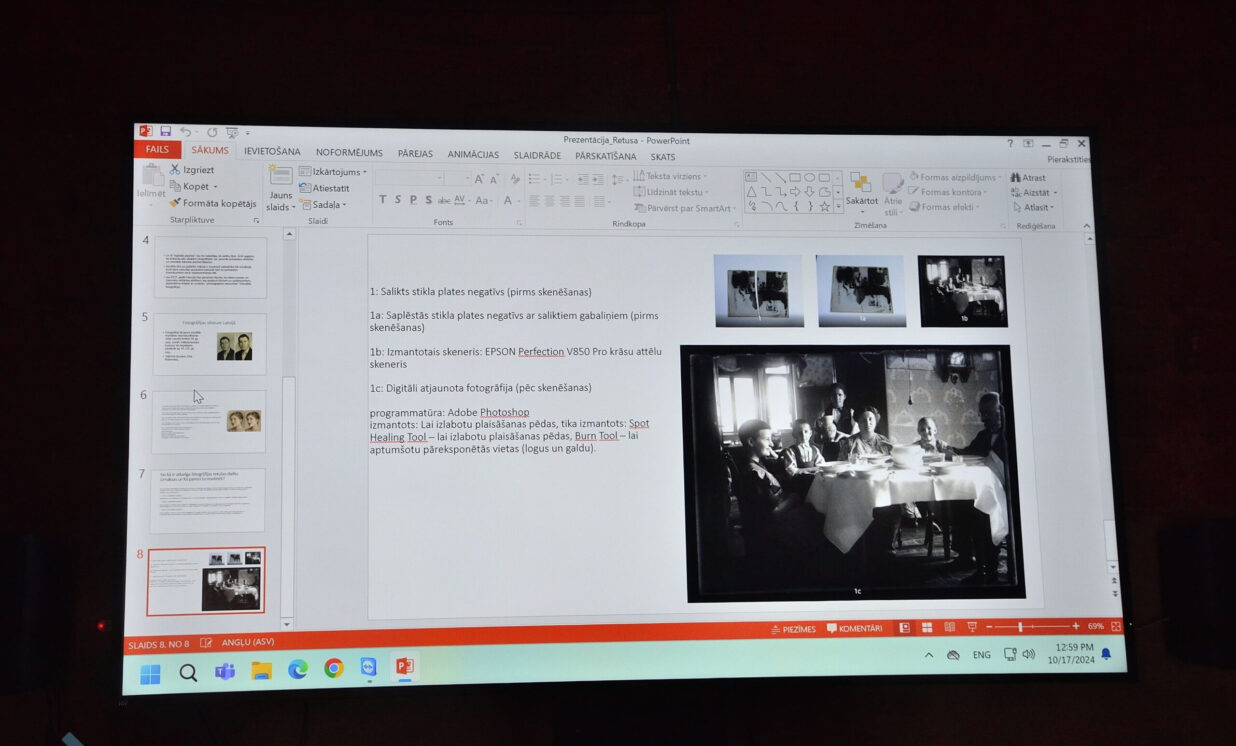Open Slide Sorter view from status bar

(x=927, y=627)
